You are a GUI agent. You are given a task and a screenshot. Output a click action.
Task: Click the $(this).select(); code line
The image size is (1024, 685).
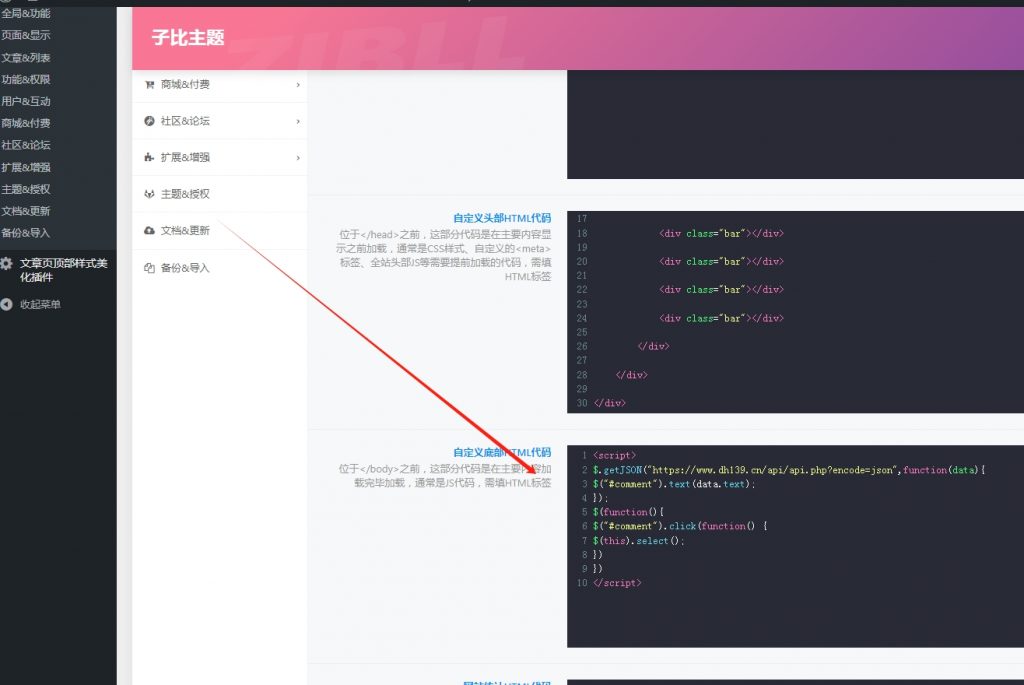pyautogui.click(x=639, y=541)
